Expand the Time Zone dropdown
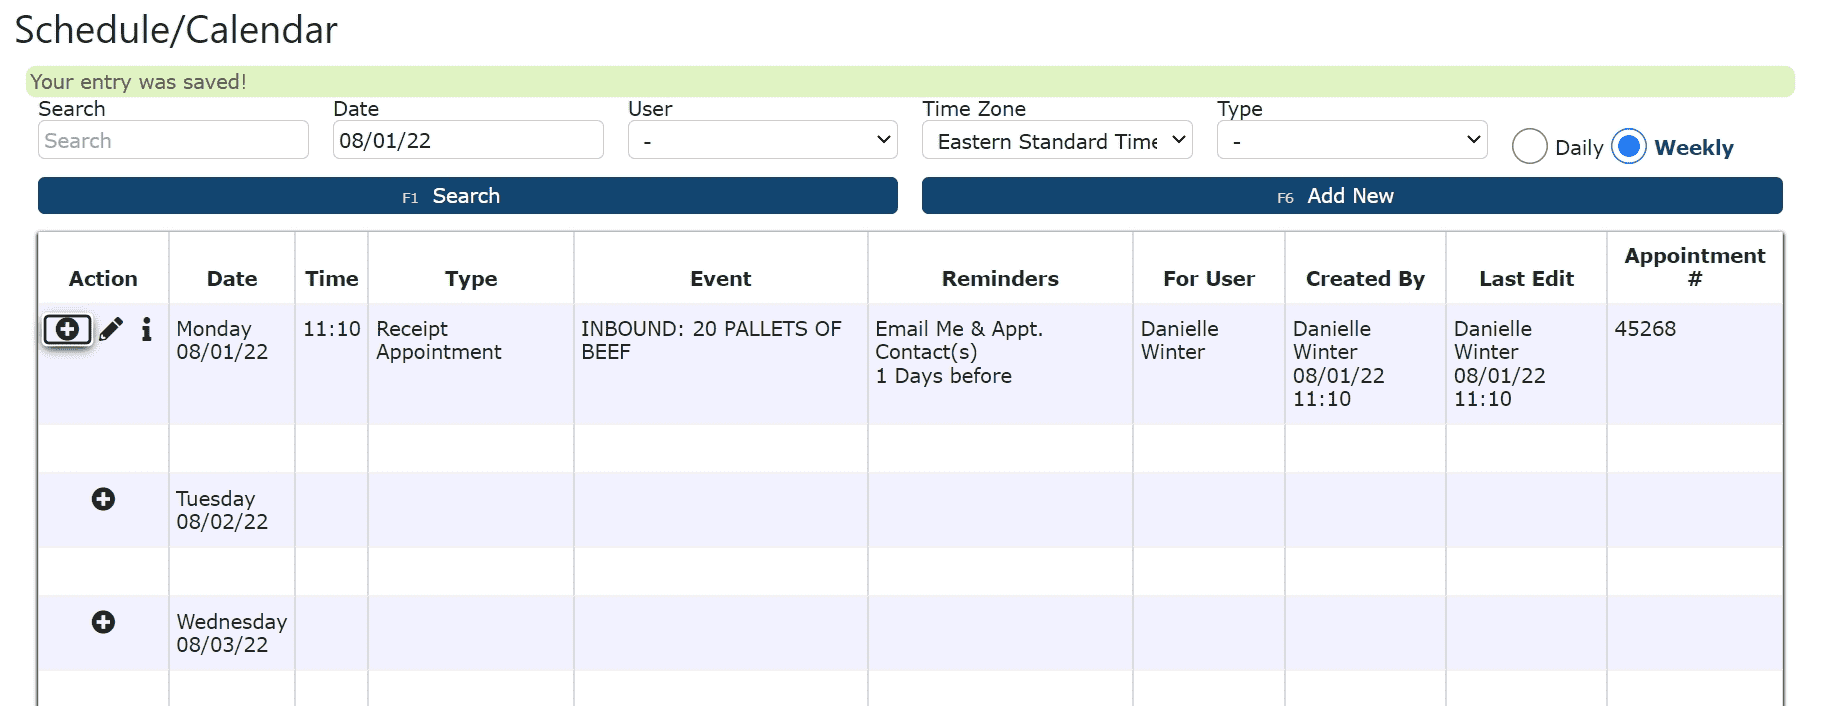Screen dimensions: 1825x706 coord(1057,141)
